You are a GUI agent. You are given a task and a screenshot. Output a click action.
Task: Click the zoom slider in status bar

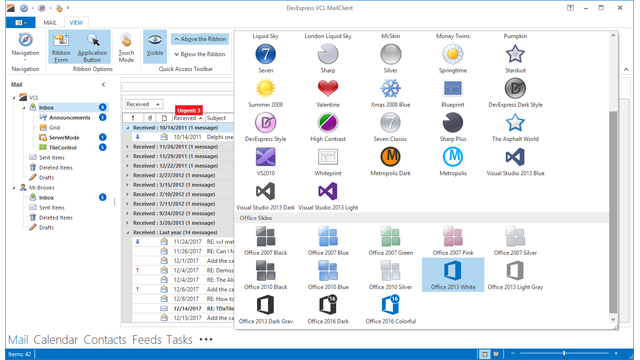coord(564,353)
